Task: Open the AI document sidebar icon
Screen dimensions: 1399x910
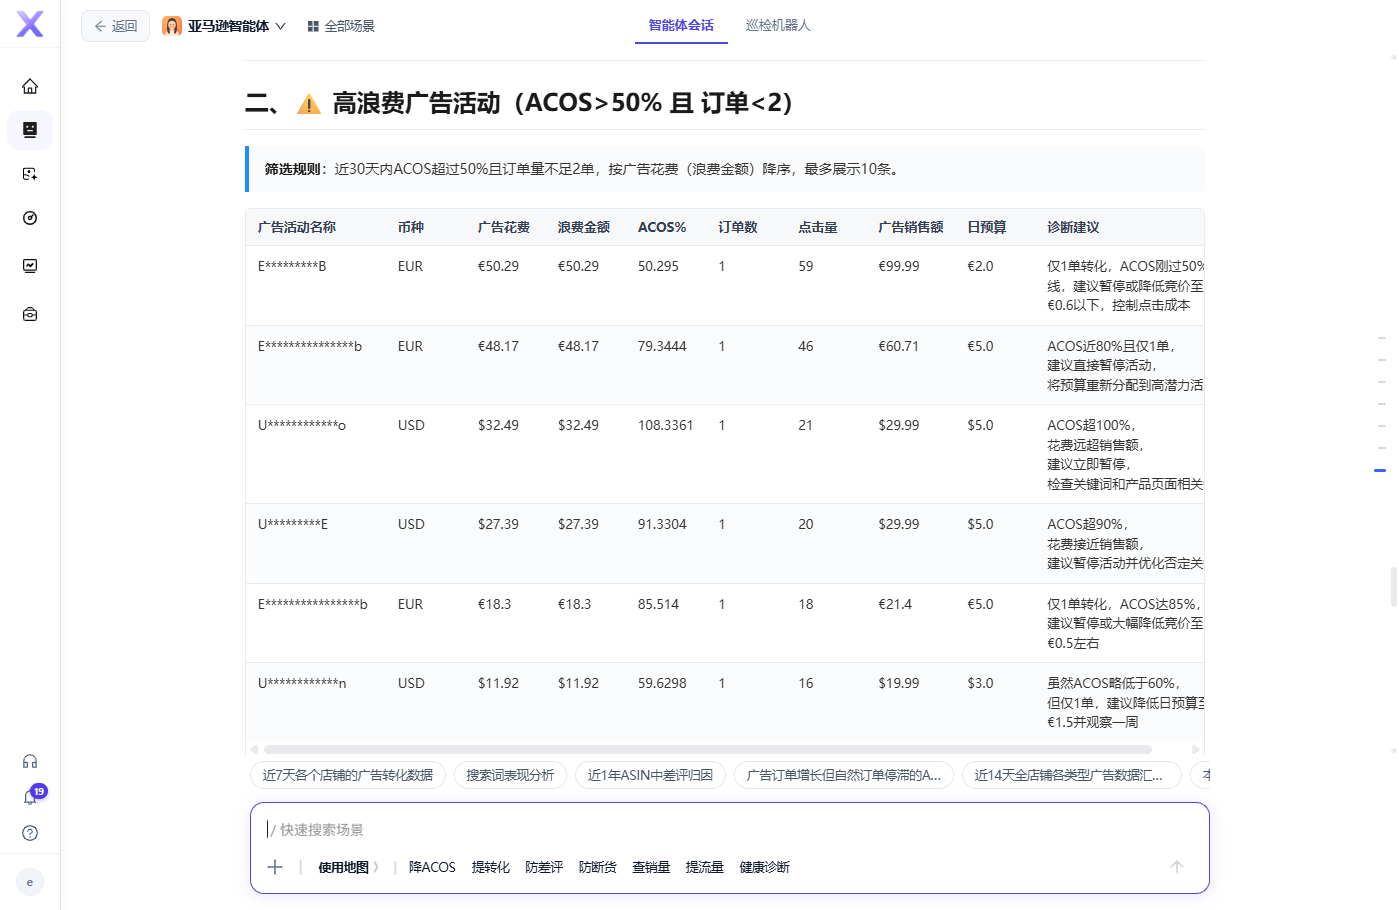Action: click(30, 174)
